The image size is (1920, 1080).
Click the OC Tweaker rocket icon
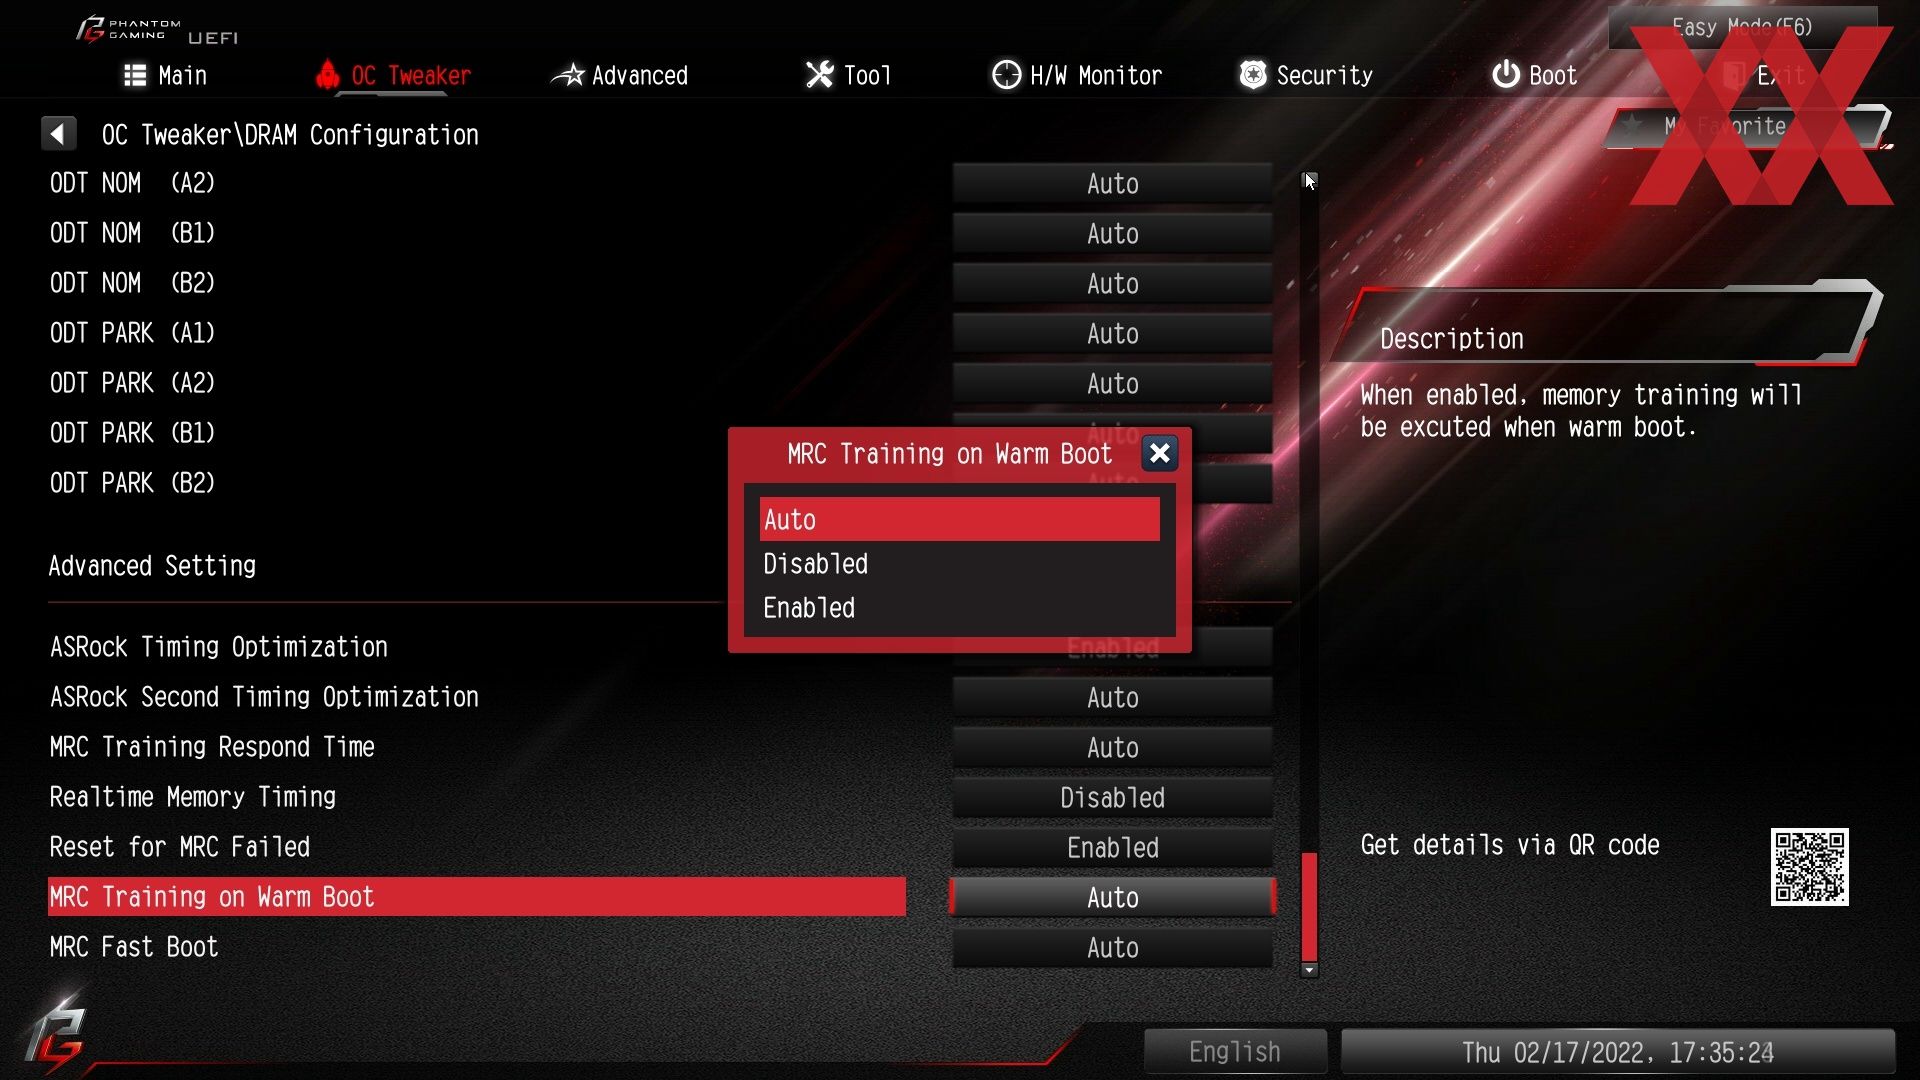point(327,74)
